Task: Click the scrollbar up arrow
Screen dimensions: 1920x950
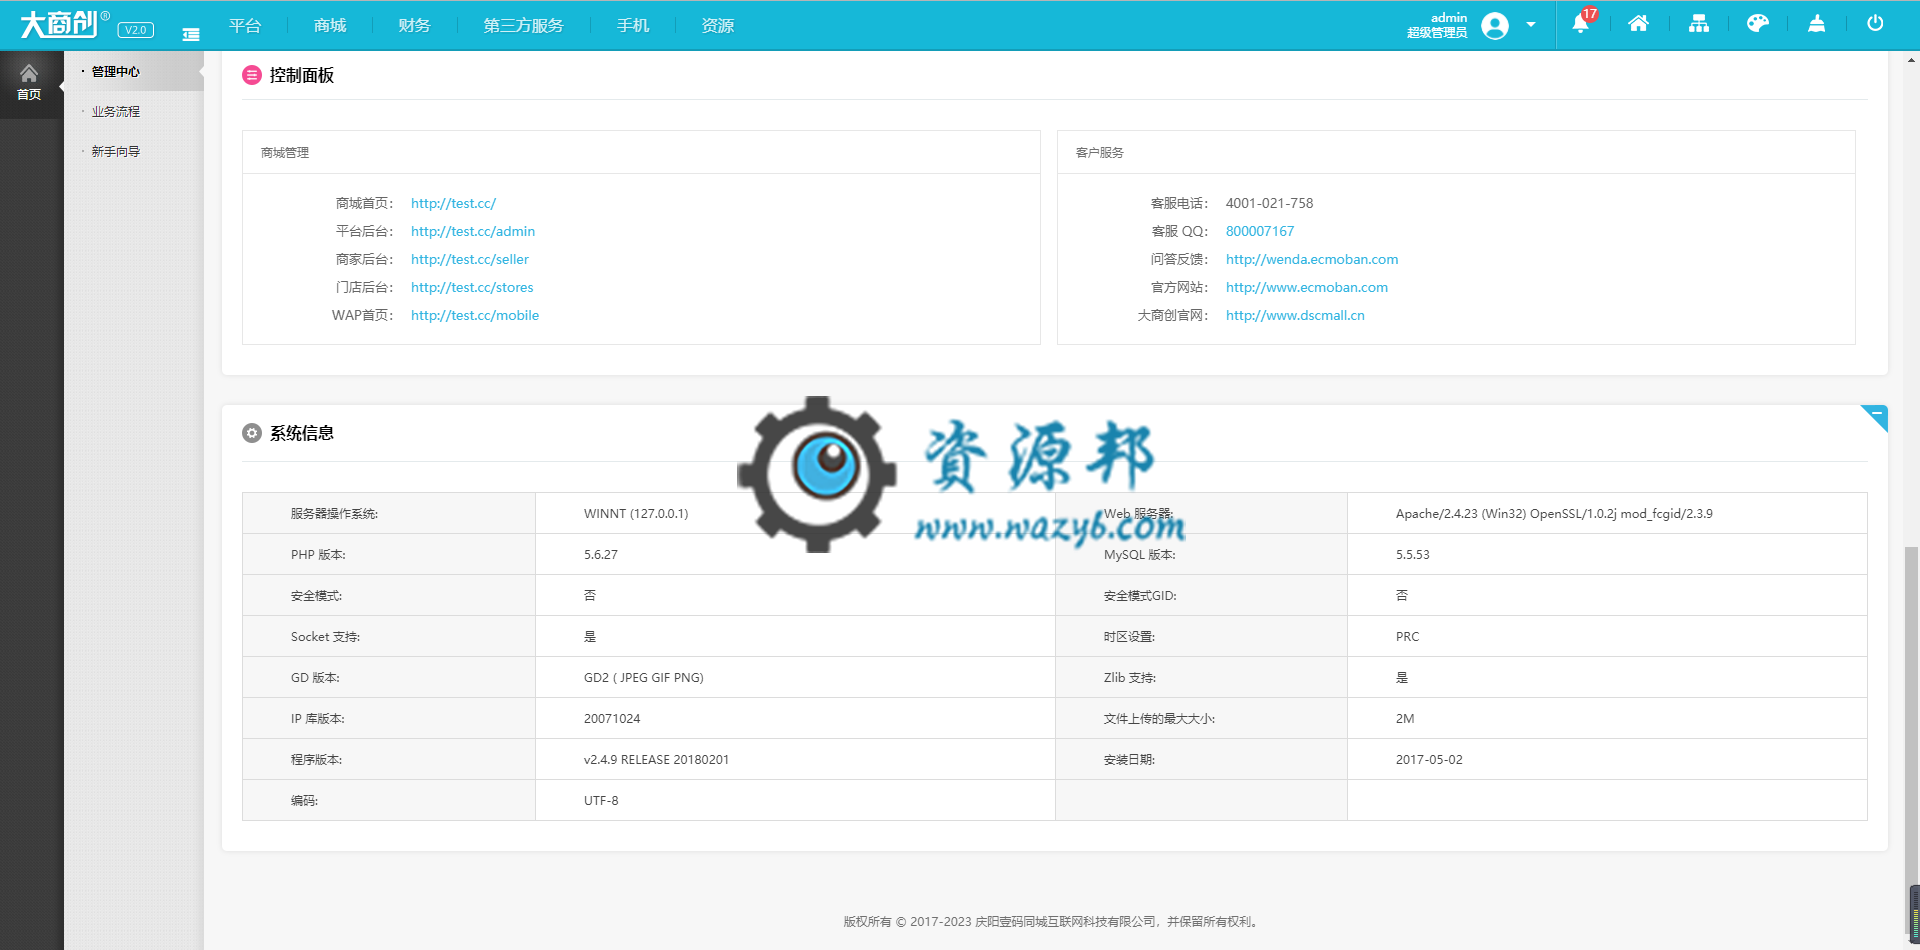Action: pos(1912,60)
